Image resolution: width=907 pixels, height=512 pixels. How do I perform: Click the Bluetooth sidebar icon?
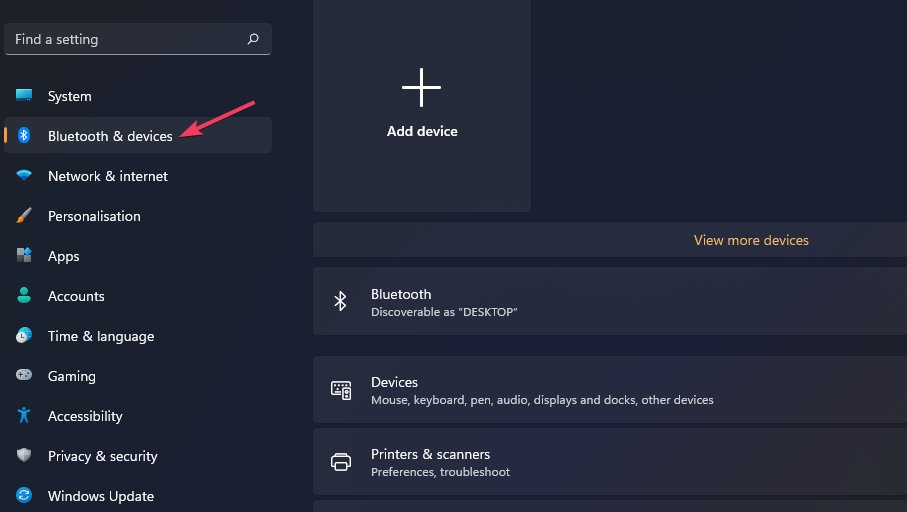(24, 135)
